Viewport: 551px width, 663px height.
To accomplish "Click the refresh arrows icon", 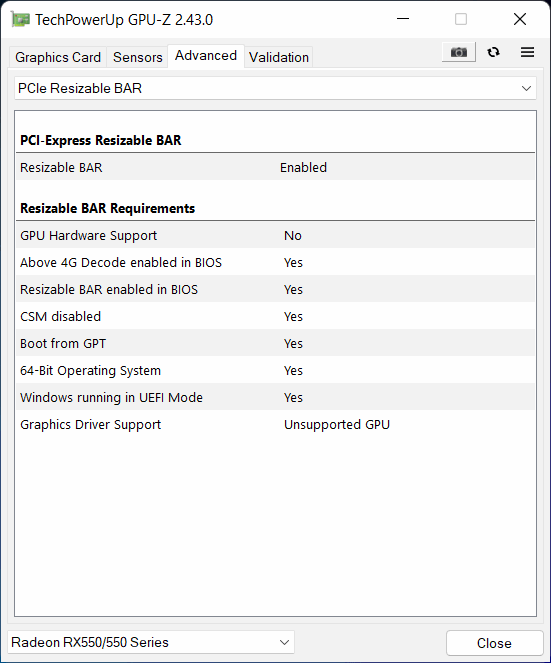I will [493, 52].
